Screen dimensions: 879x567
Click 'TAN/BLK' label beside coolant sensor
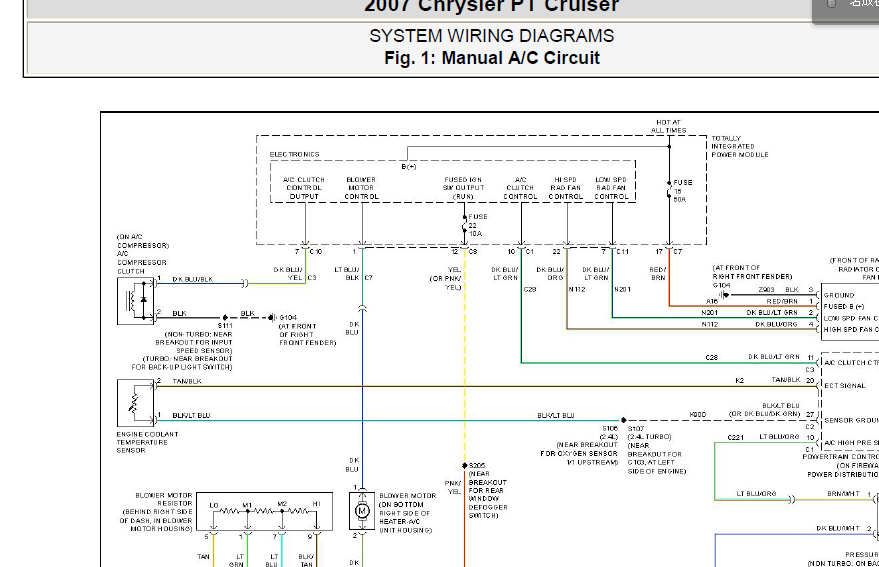pos(187,381)
